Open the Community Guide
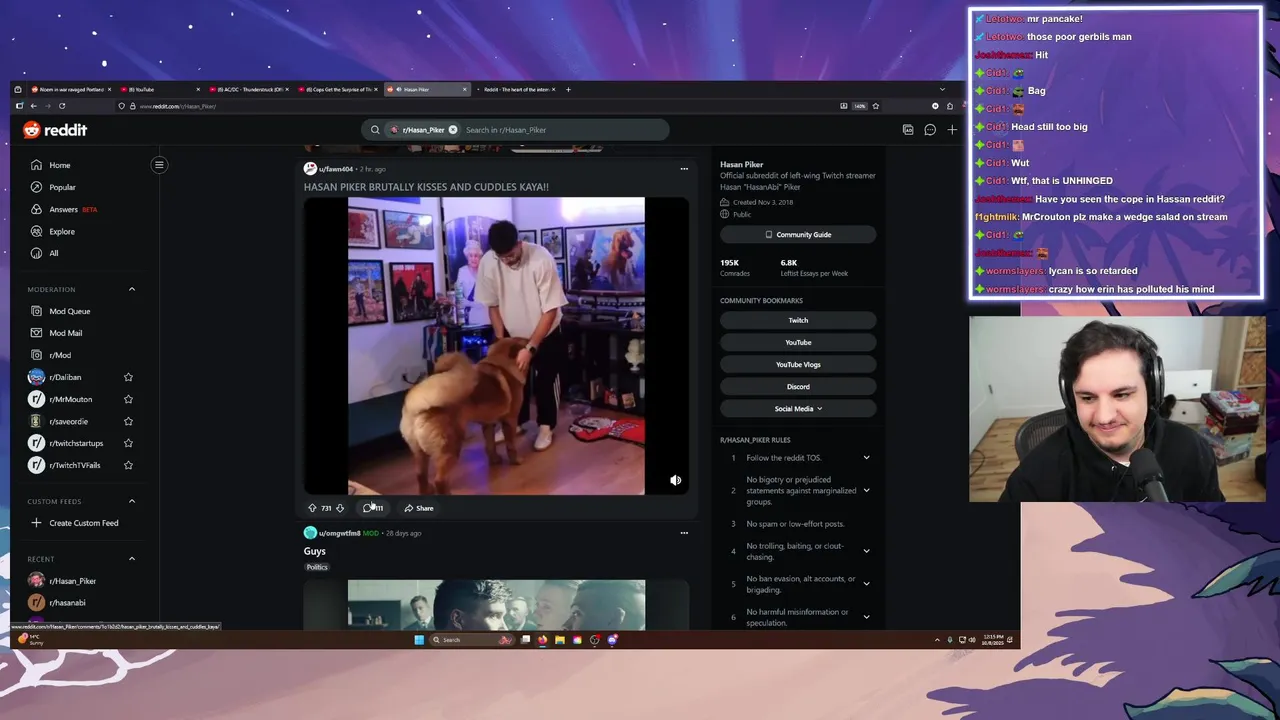Viewport: 1280px width, 720px height. 798,235
